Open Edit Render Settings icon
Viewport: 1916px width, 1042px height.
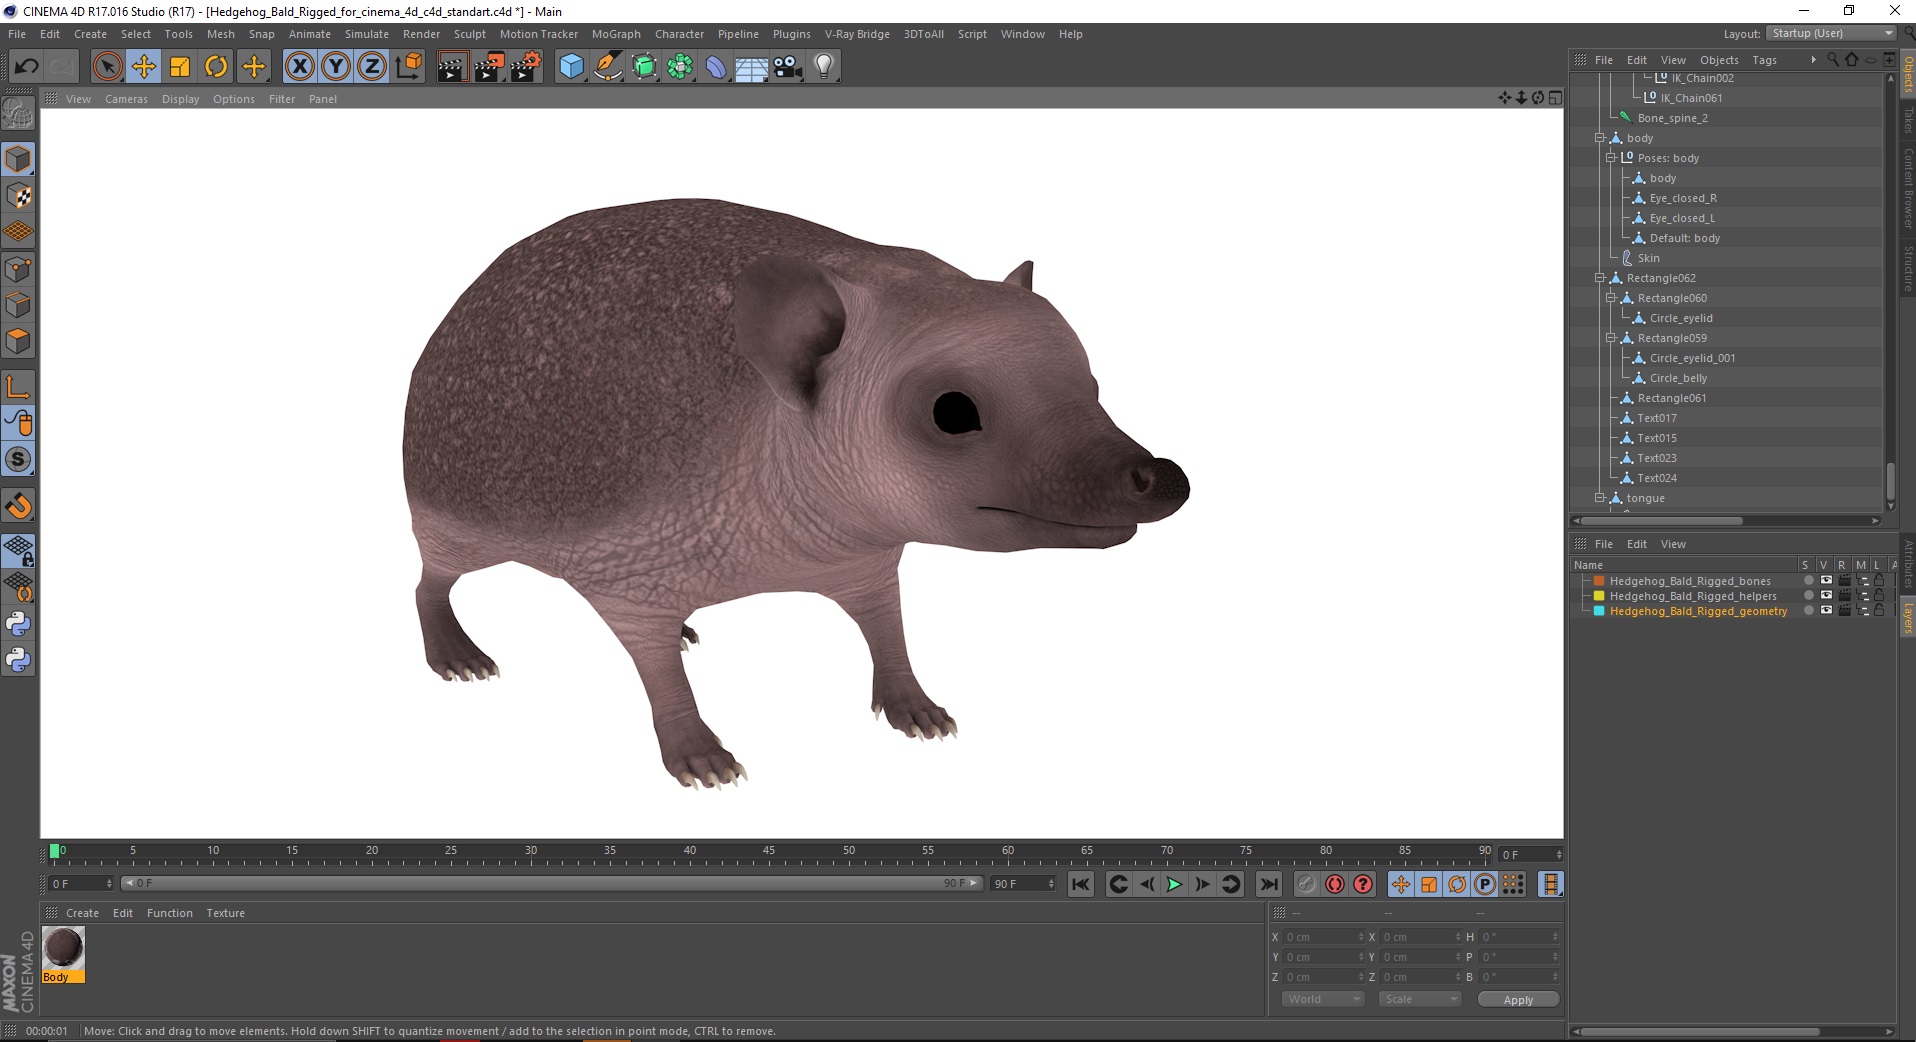tap(526, 67)
